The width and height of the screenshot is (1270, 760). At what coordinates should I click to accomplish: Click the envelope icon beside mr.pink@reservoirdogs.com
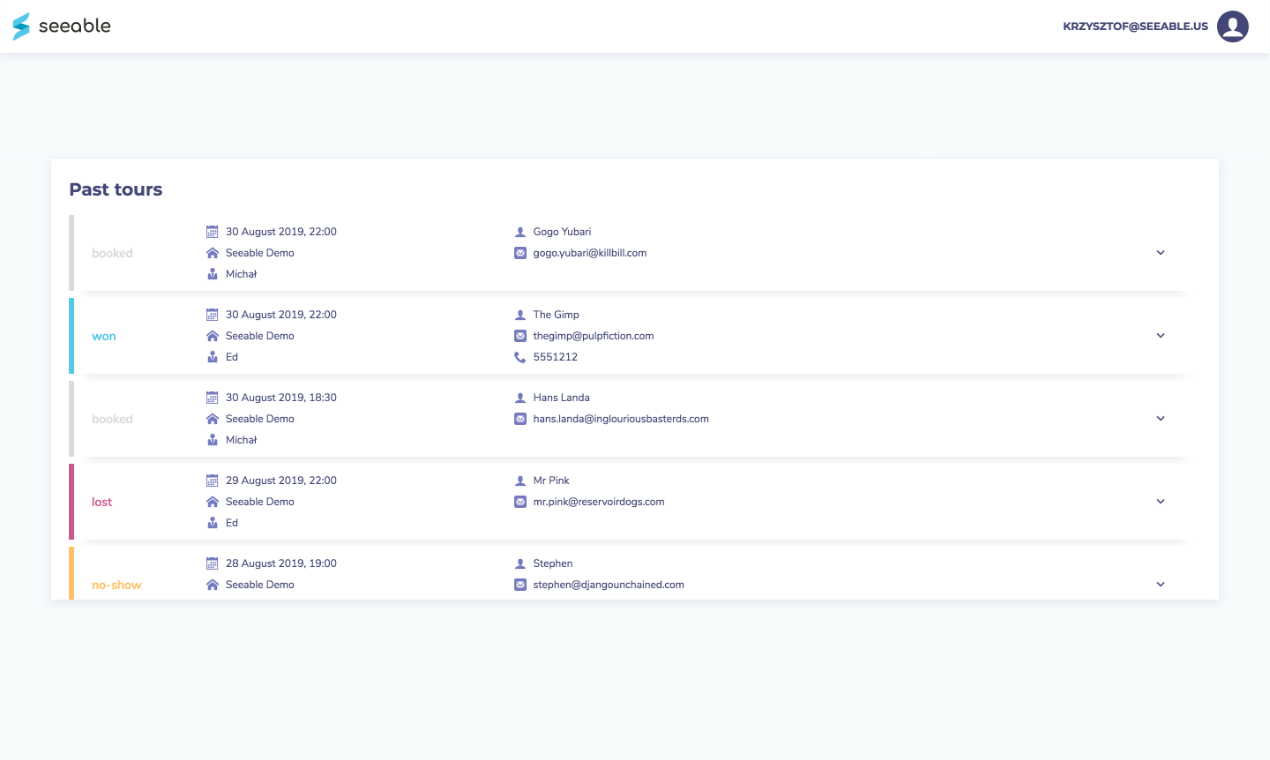520,501
